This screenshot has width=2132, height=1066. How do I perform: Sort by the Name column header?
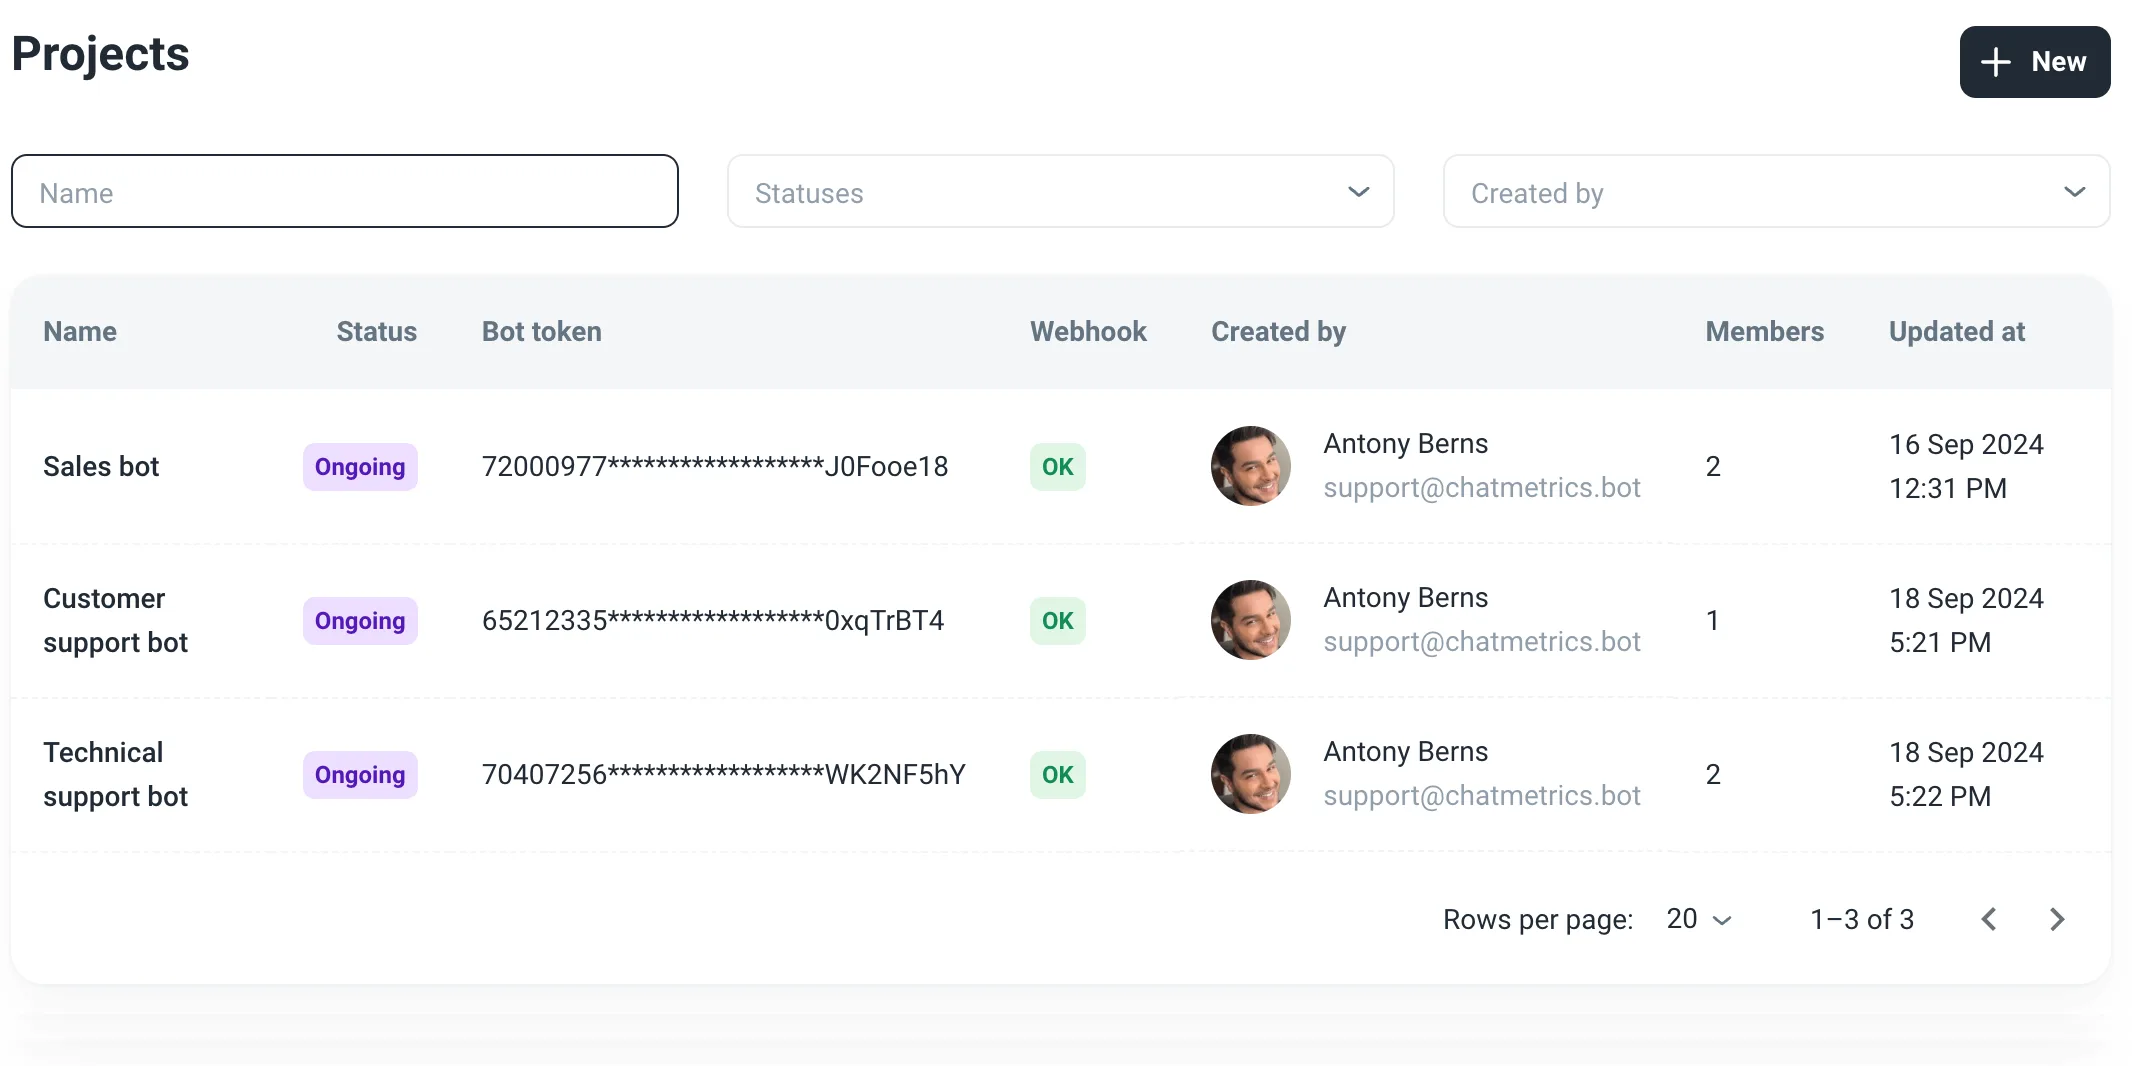[80, 332]
